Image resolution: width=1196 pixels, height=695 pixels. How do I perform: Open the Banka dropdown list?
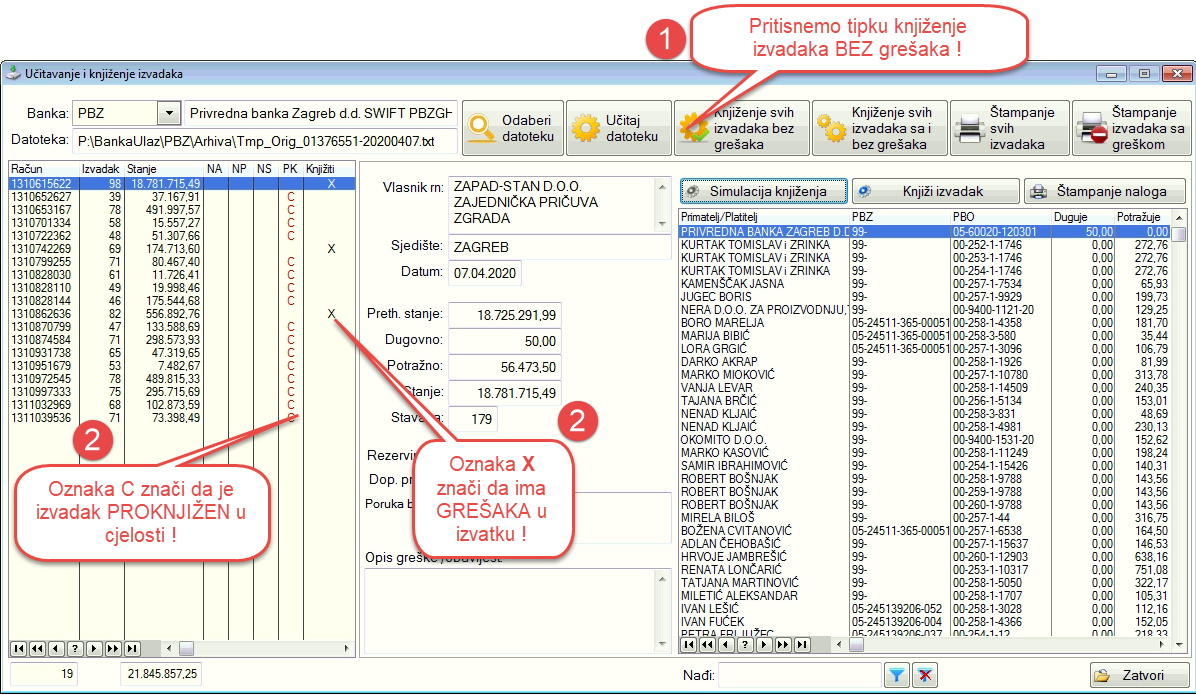pos(168,113)
